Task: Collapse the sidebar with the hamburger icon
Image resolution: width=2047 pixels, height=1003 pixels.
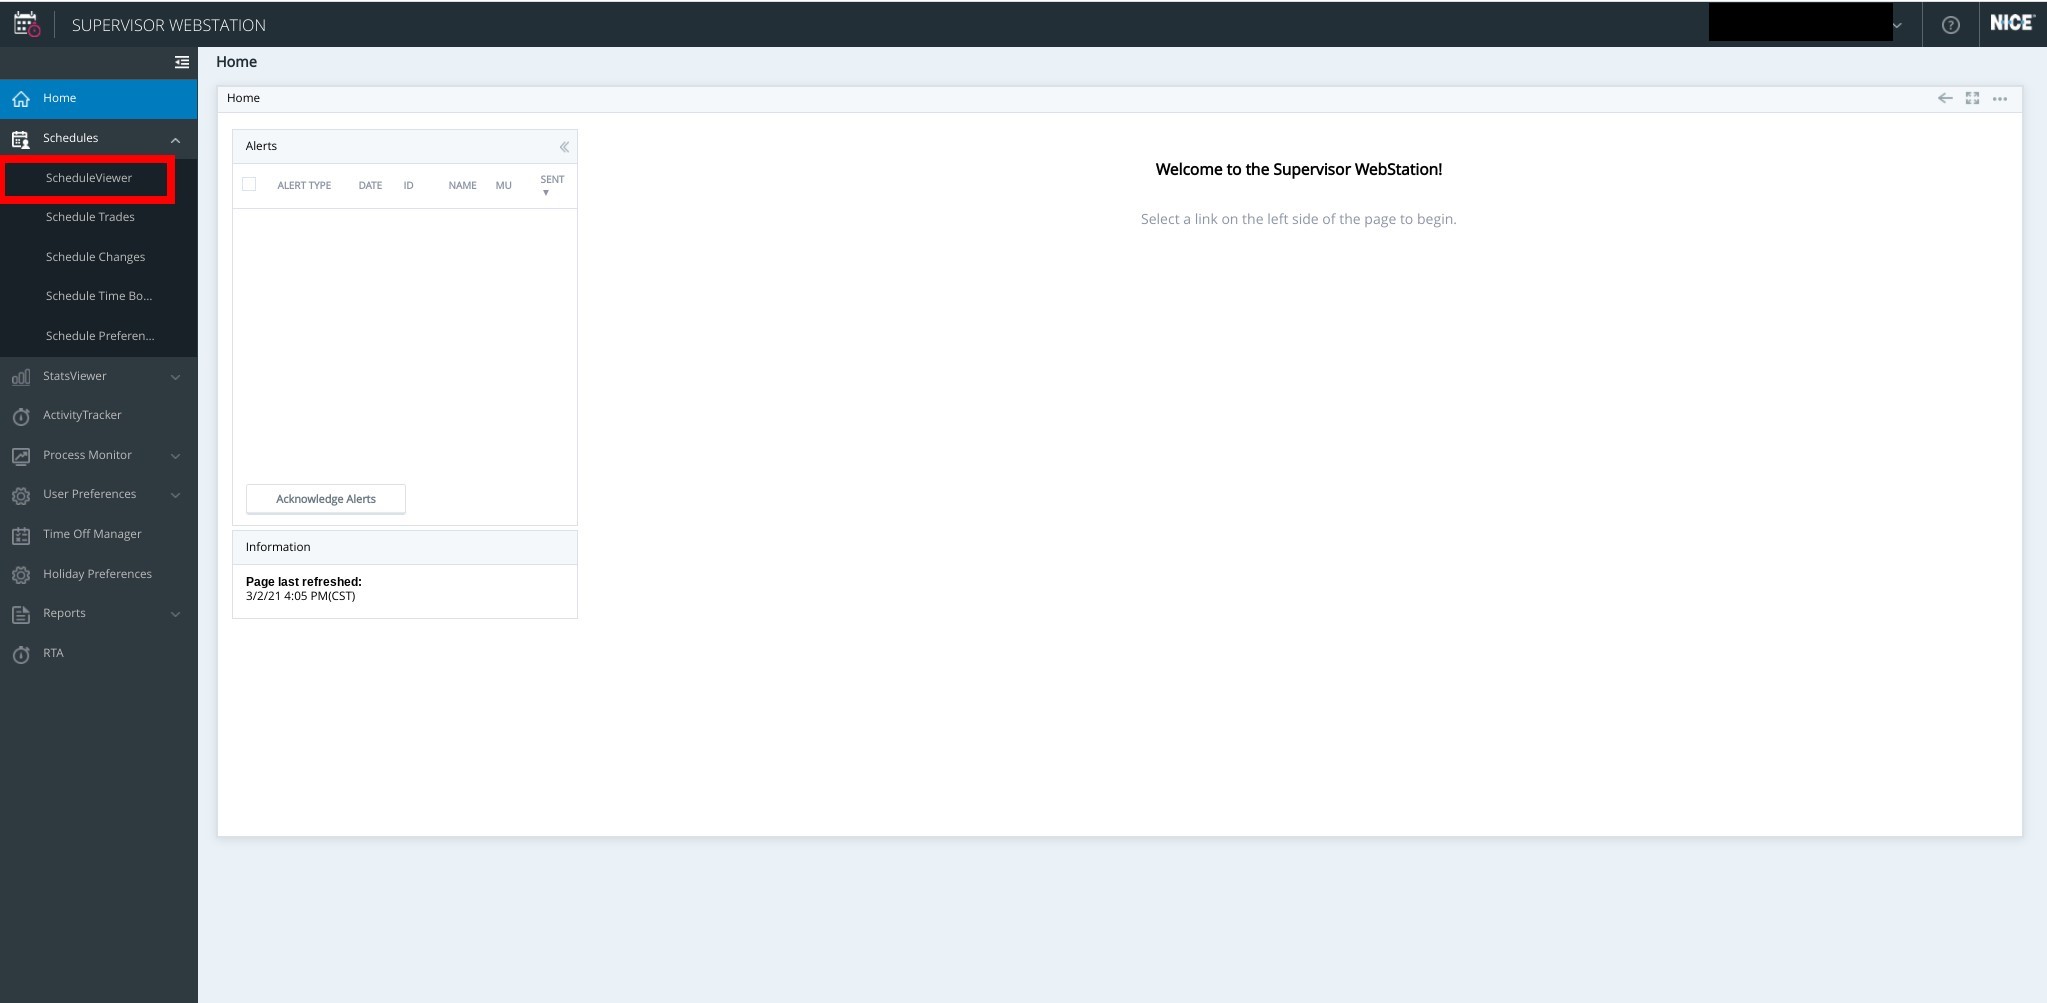Action: click(x=181, y=62)
